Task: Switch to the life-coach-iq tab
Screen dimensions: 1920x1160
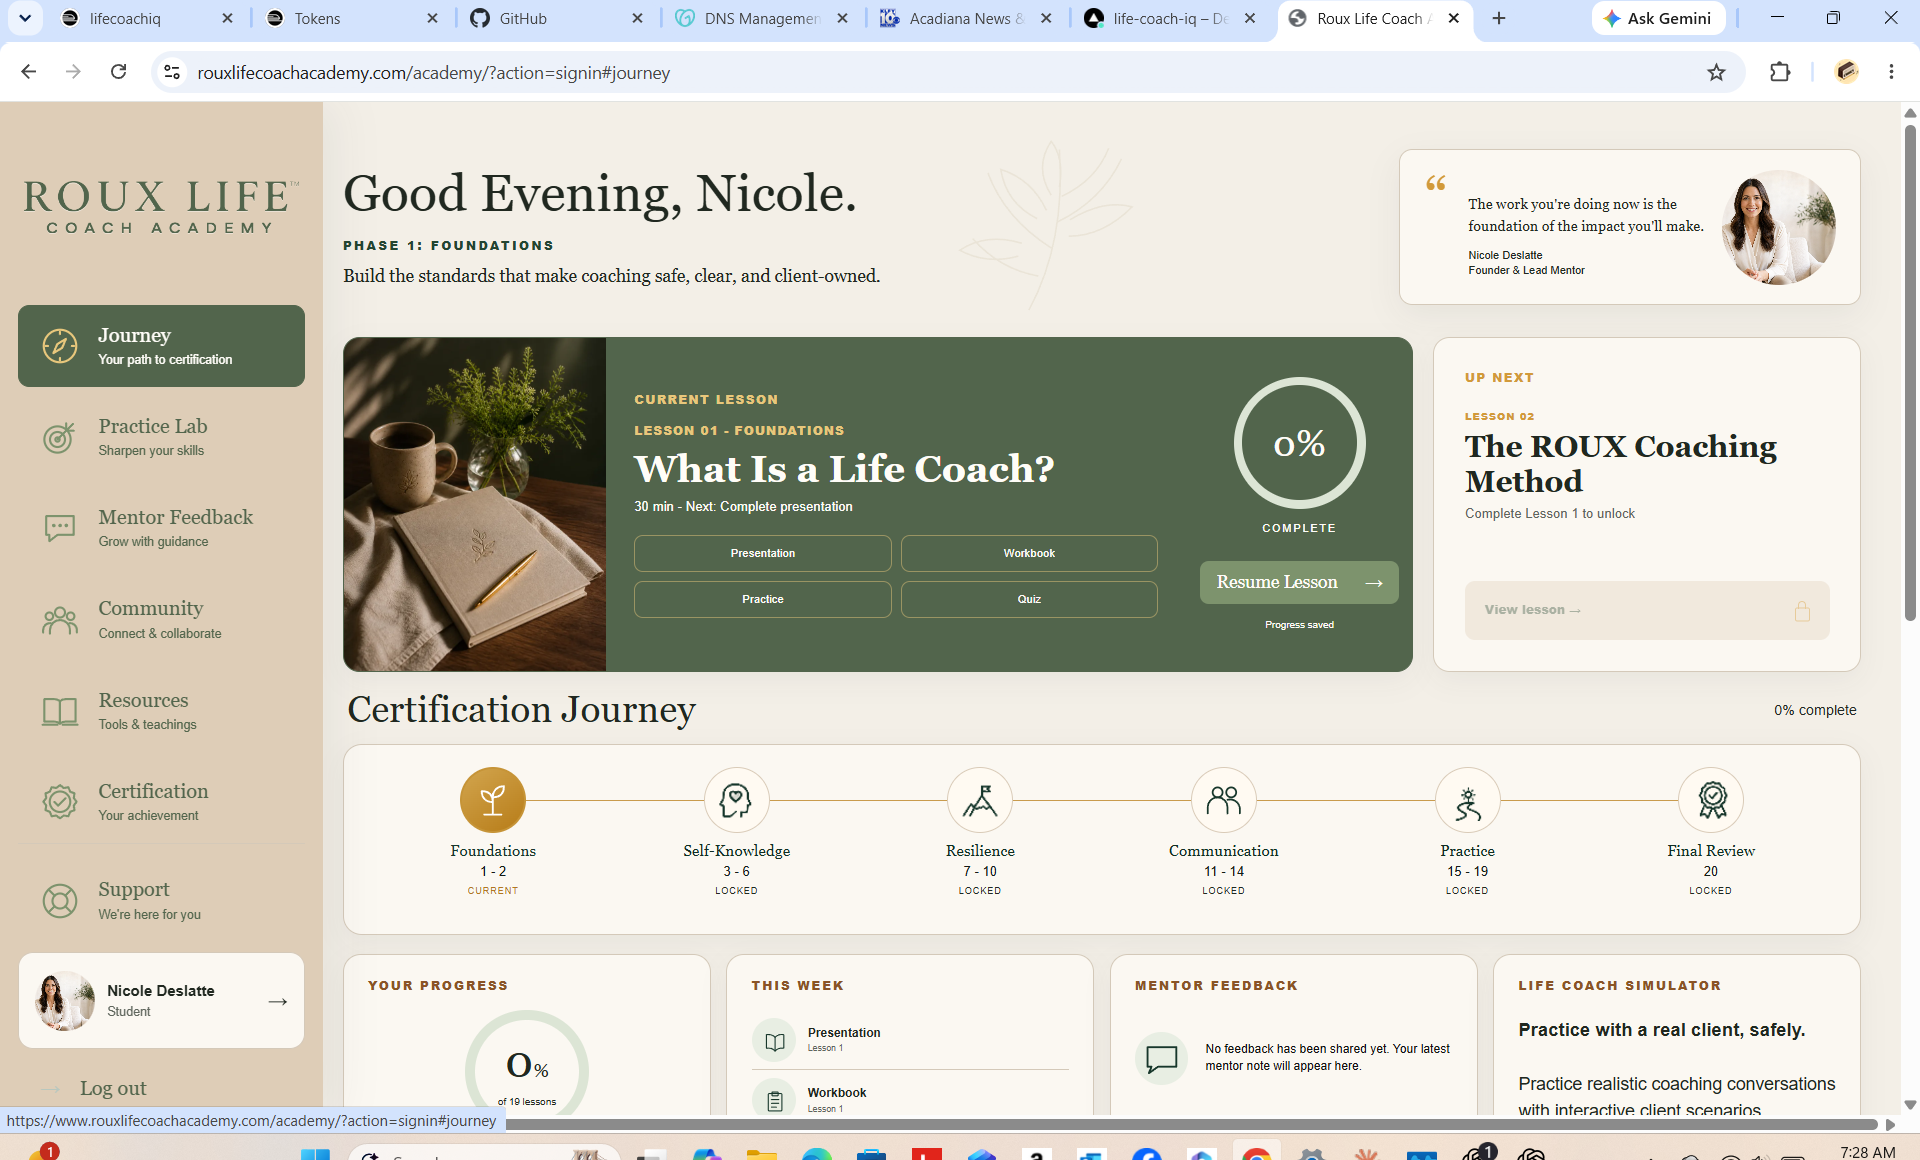Action: click(x=1171, y=18)
